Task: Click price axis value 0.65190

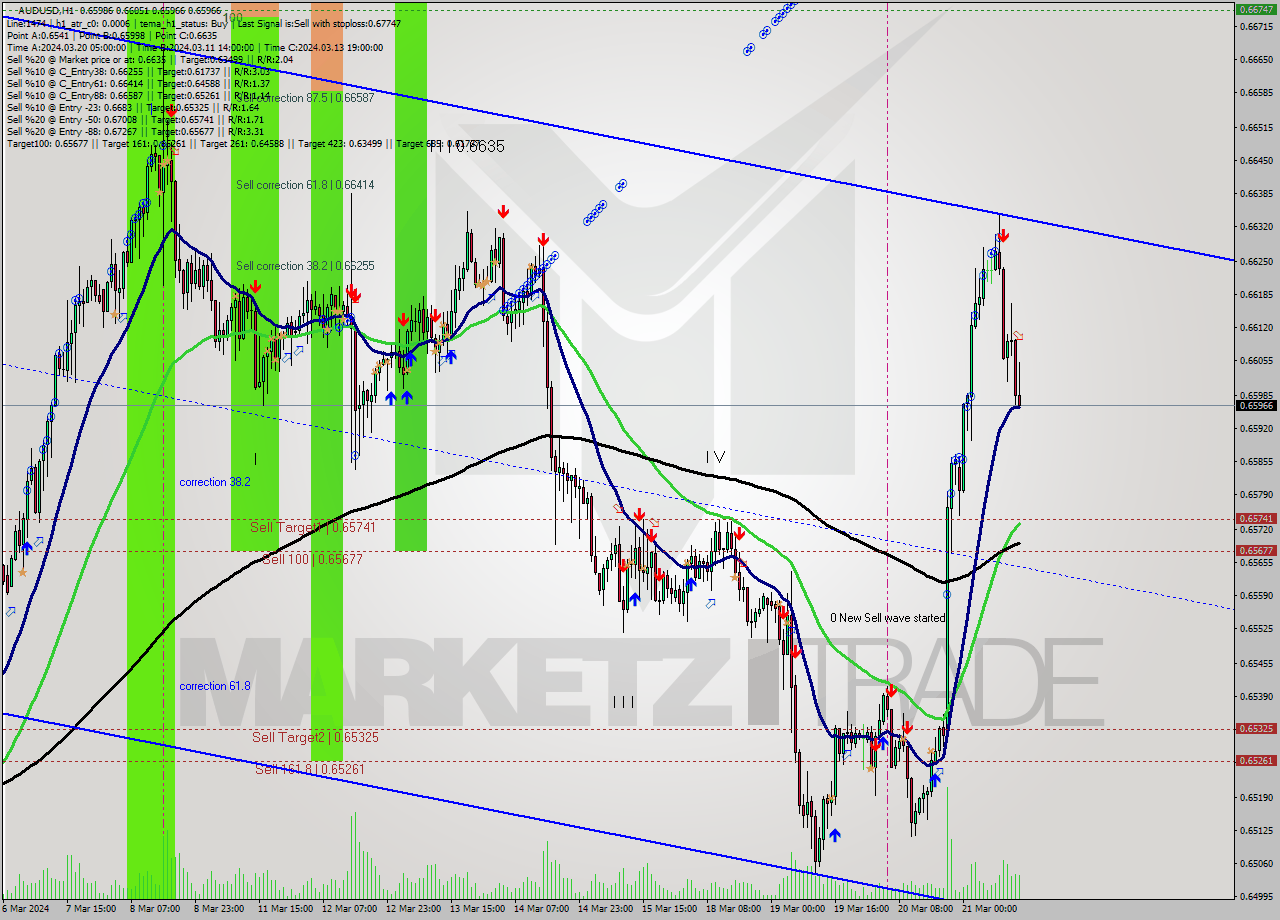Action: coord(1257,797)
